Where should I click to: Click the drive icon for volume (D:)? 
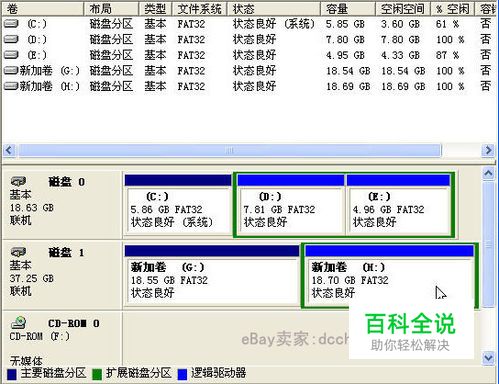click(x=11, y=39)
